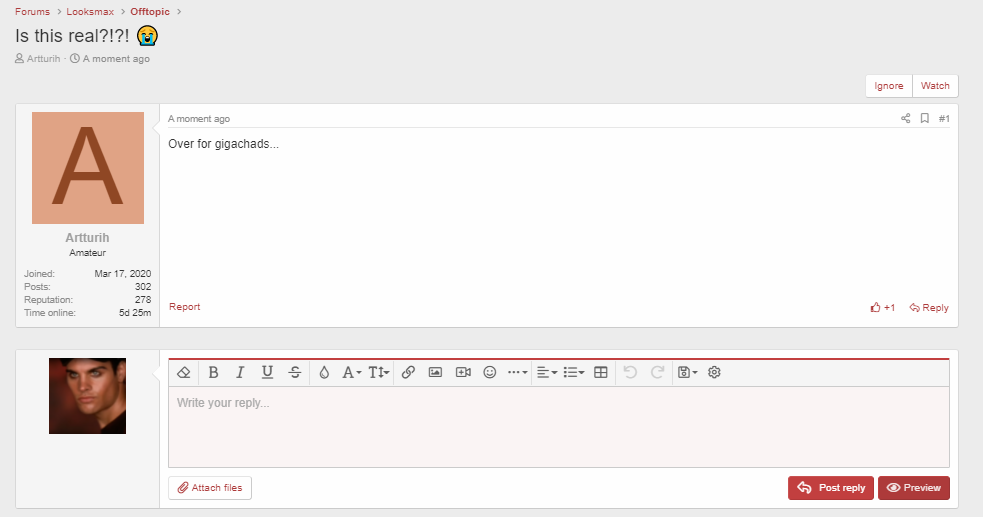Focus the Write your reply field

point(559,427)
